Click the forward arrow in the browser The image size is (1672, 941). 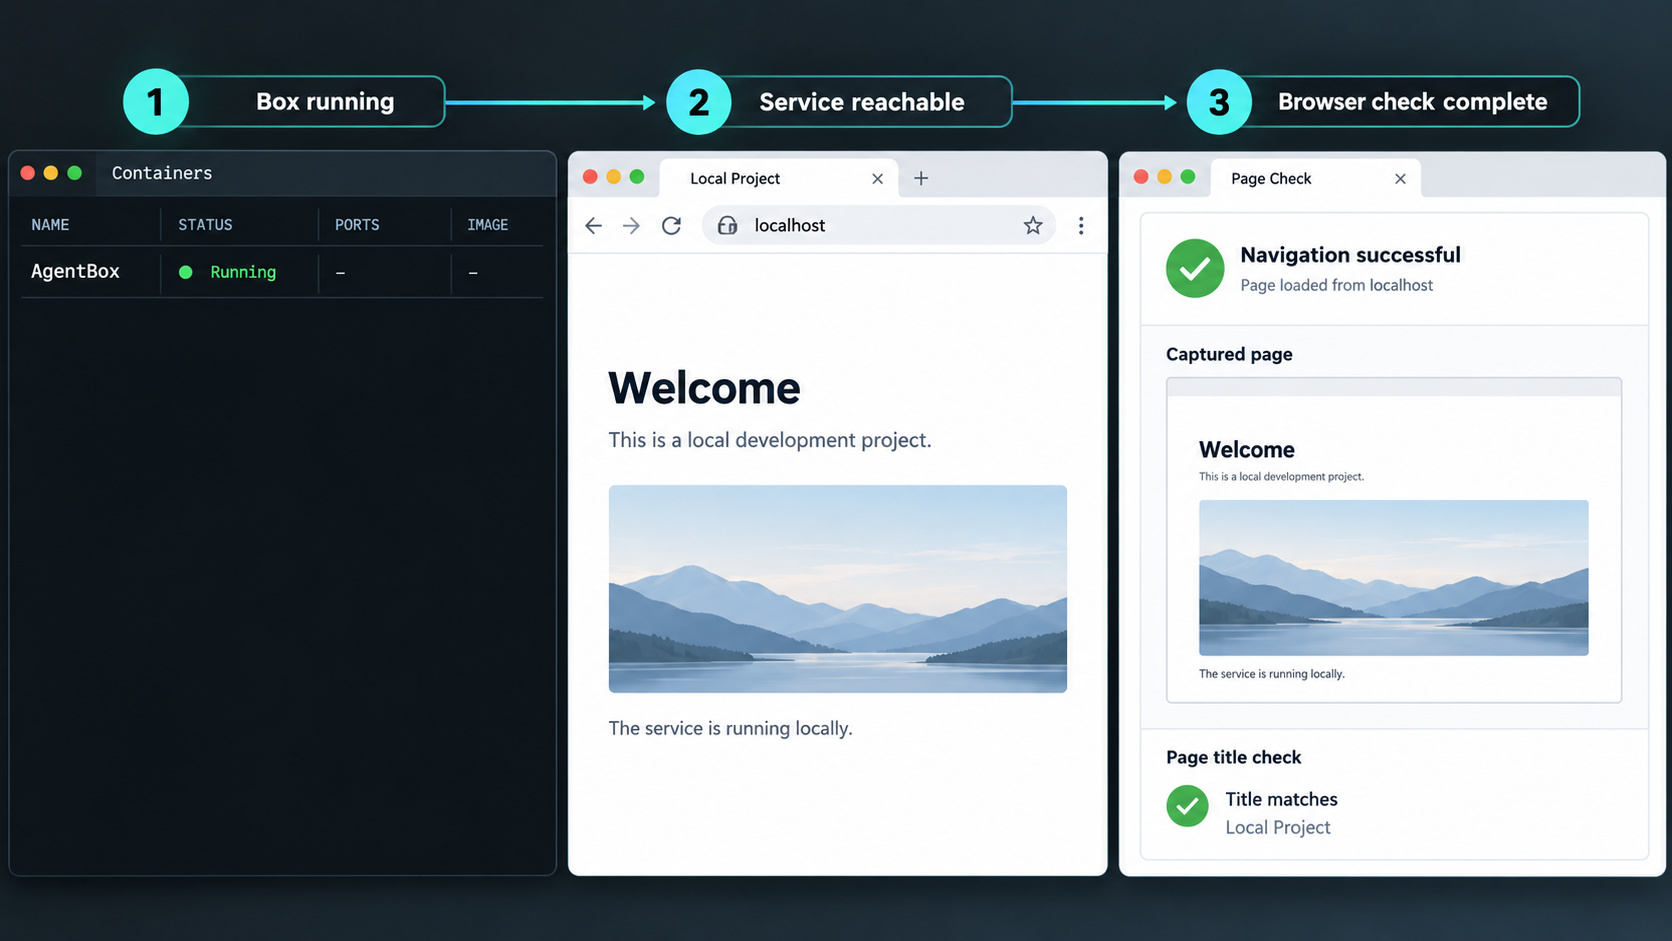coord(631,226)
